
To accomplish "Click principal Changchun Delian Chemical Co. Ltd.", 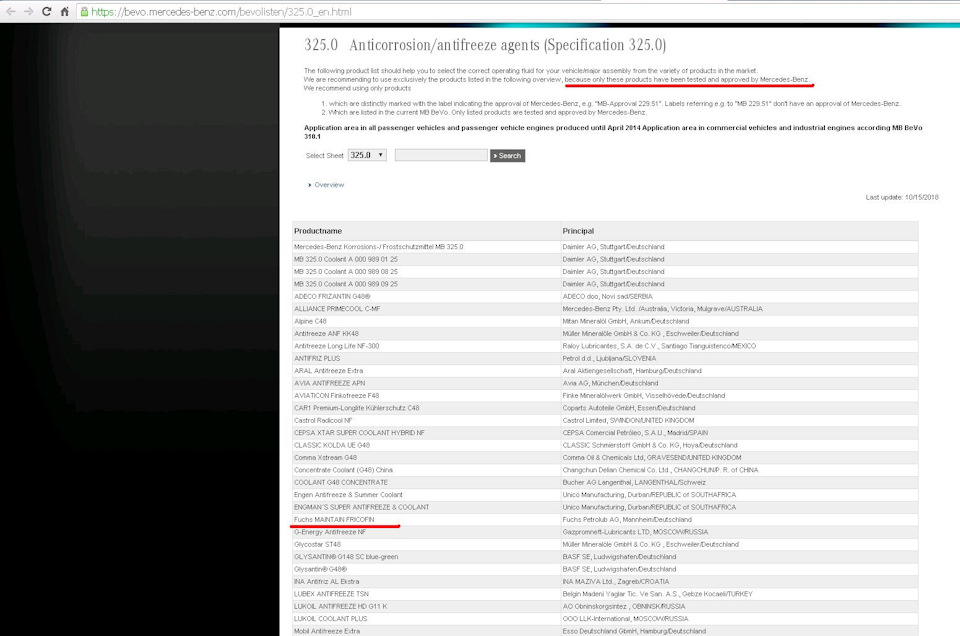I will (660, 470).
